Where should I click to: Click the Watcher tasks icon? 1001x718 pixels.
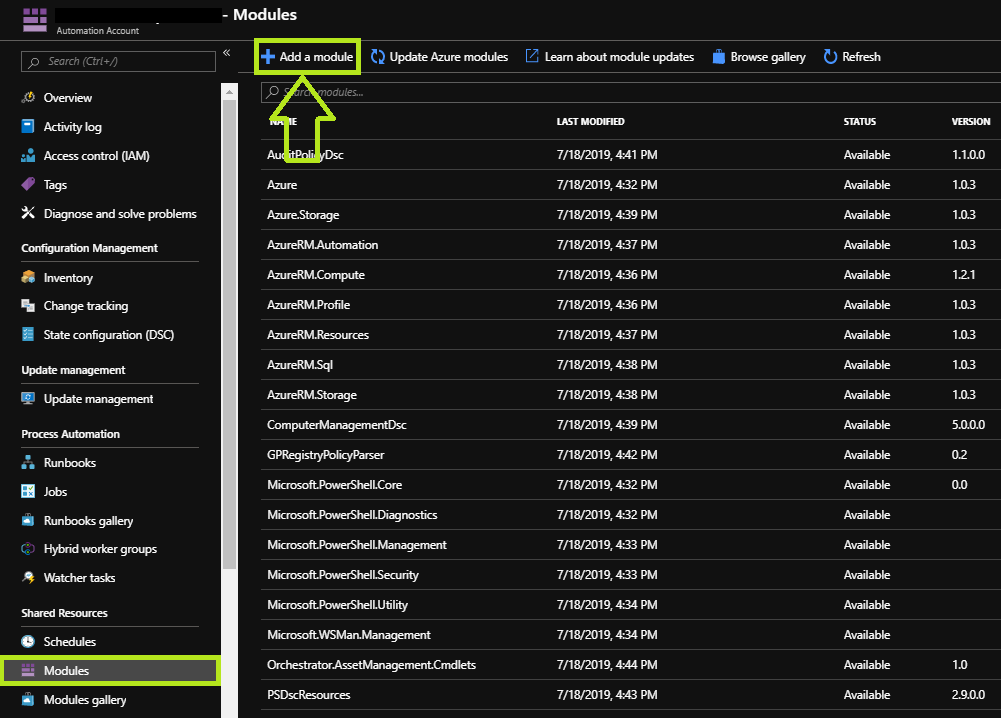(x=28, y=577)
